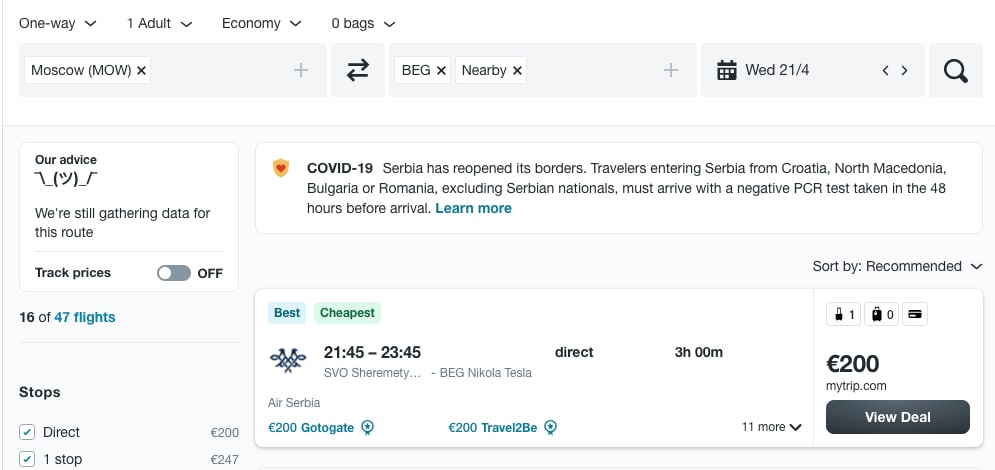
Task: Open the calendar icon for date selection
Action: 727,70
